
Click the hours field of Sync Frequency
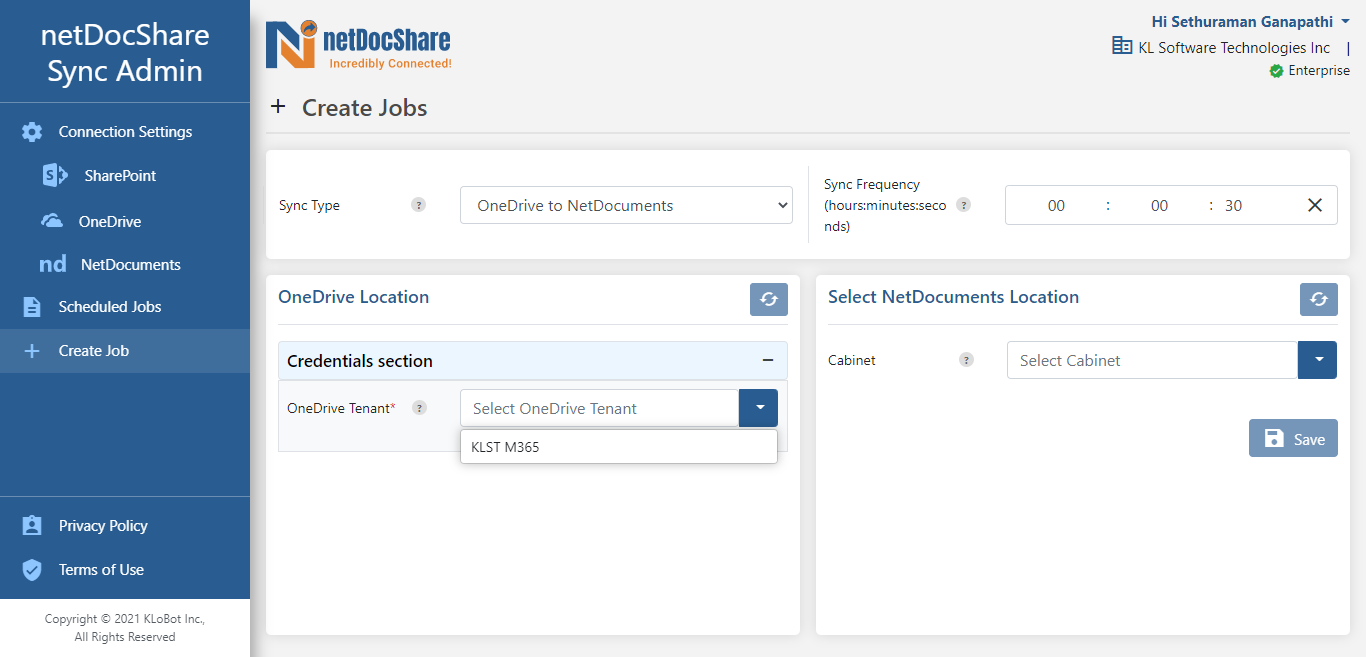click(1056, 205)
